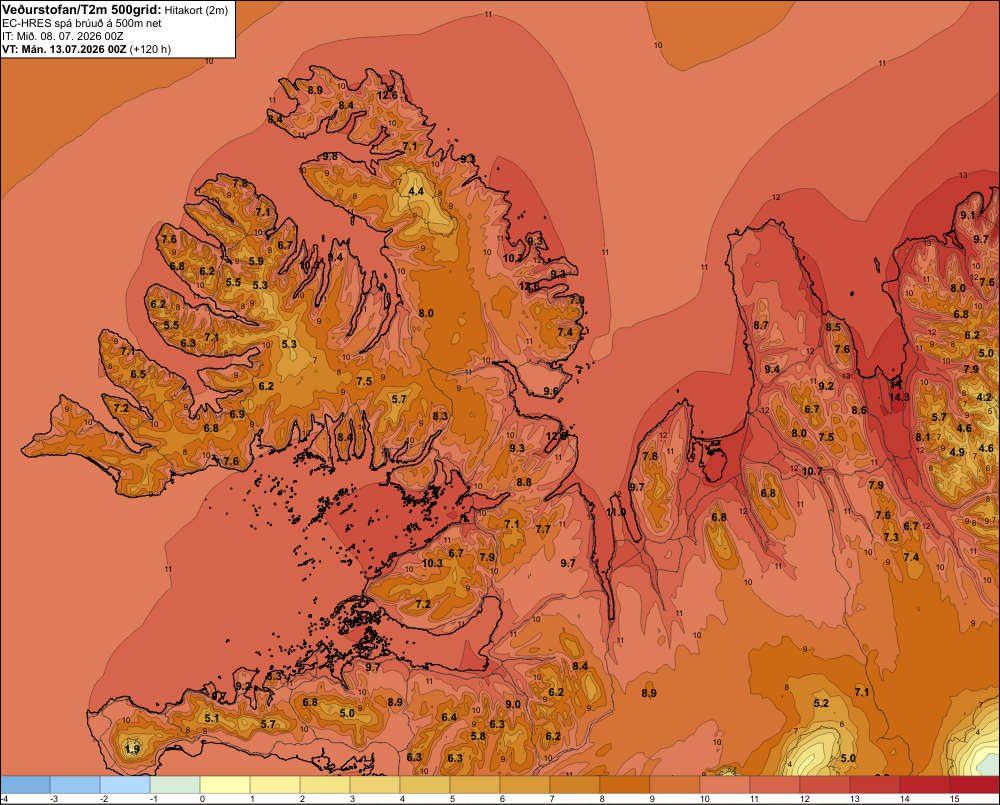Image resolution: width=1000 pixels, height=805 pixels.
Task: Click the "(+120 h)" forecast offset text
Action: pos(150,49)
